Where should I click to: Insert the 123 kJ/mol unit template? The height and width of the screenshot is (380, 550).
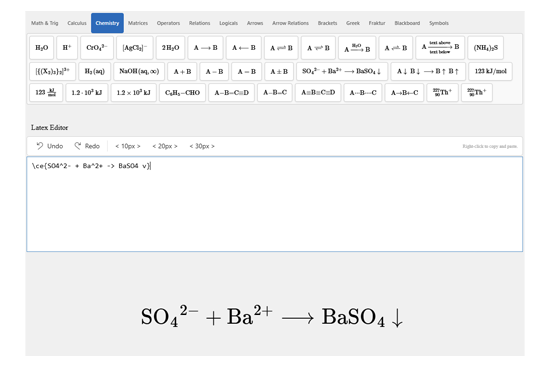coord(490,72)
